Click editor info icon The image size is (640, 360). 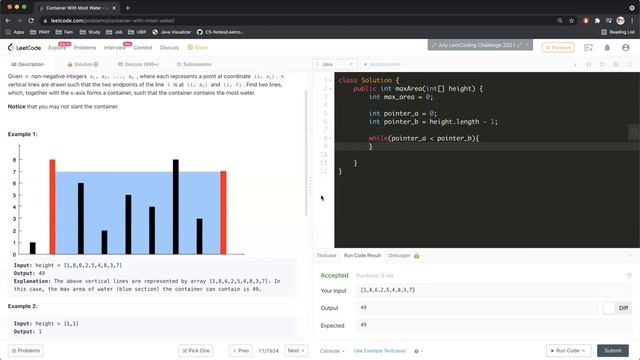coord(575,64)
